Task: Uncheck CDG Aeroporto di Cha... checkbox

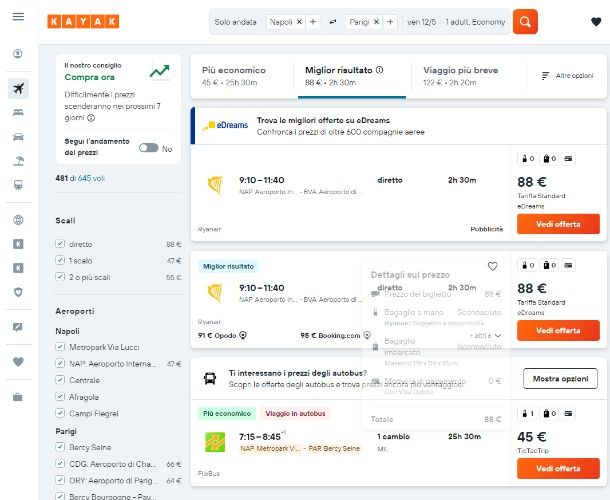Action: [x=60, y=463]
